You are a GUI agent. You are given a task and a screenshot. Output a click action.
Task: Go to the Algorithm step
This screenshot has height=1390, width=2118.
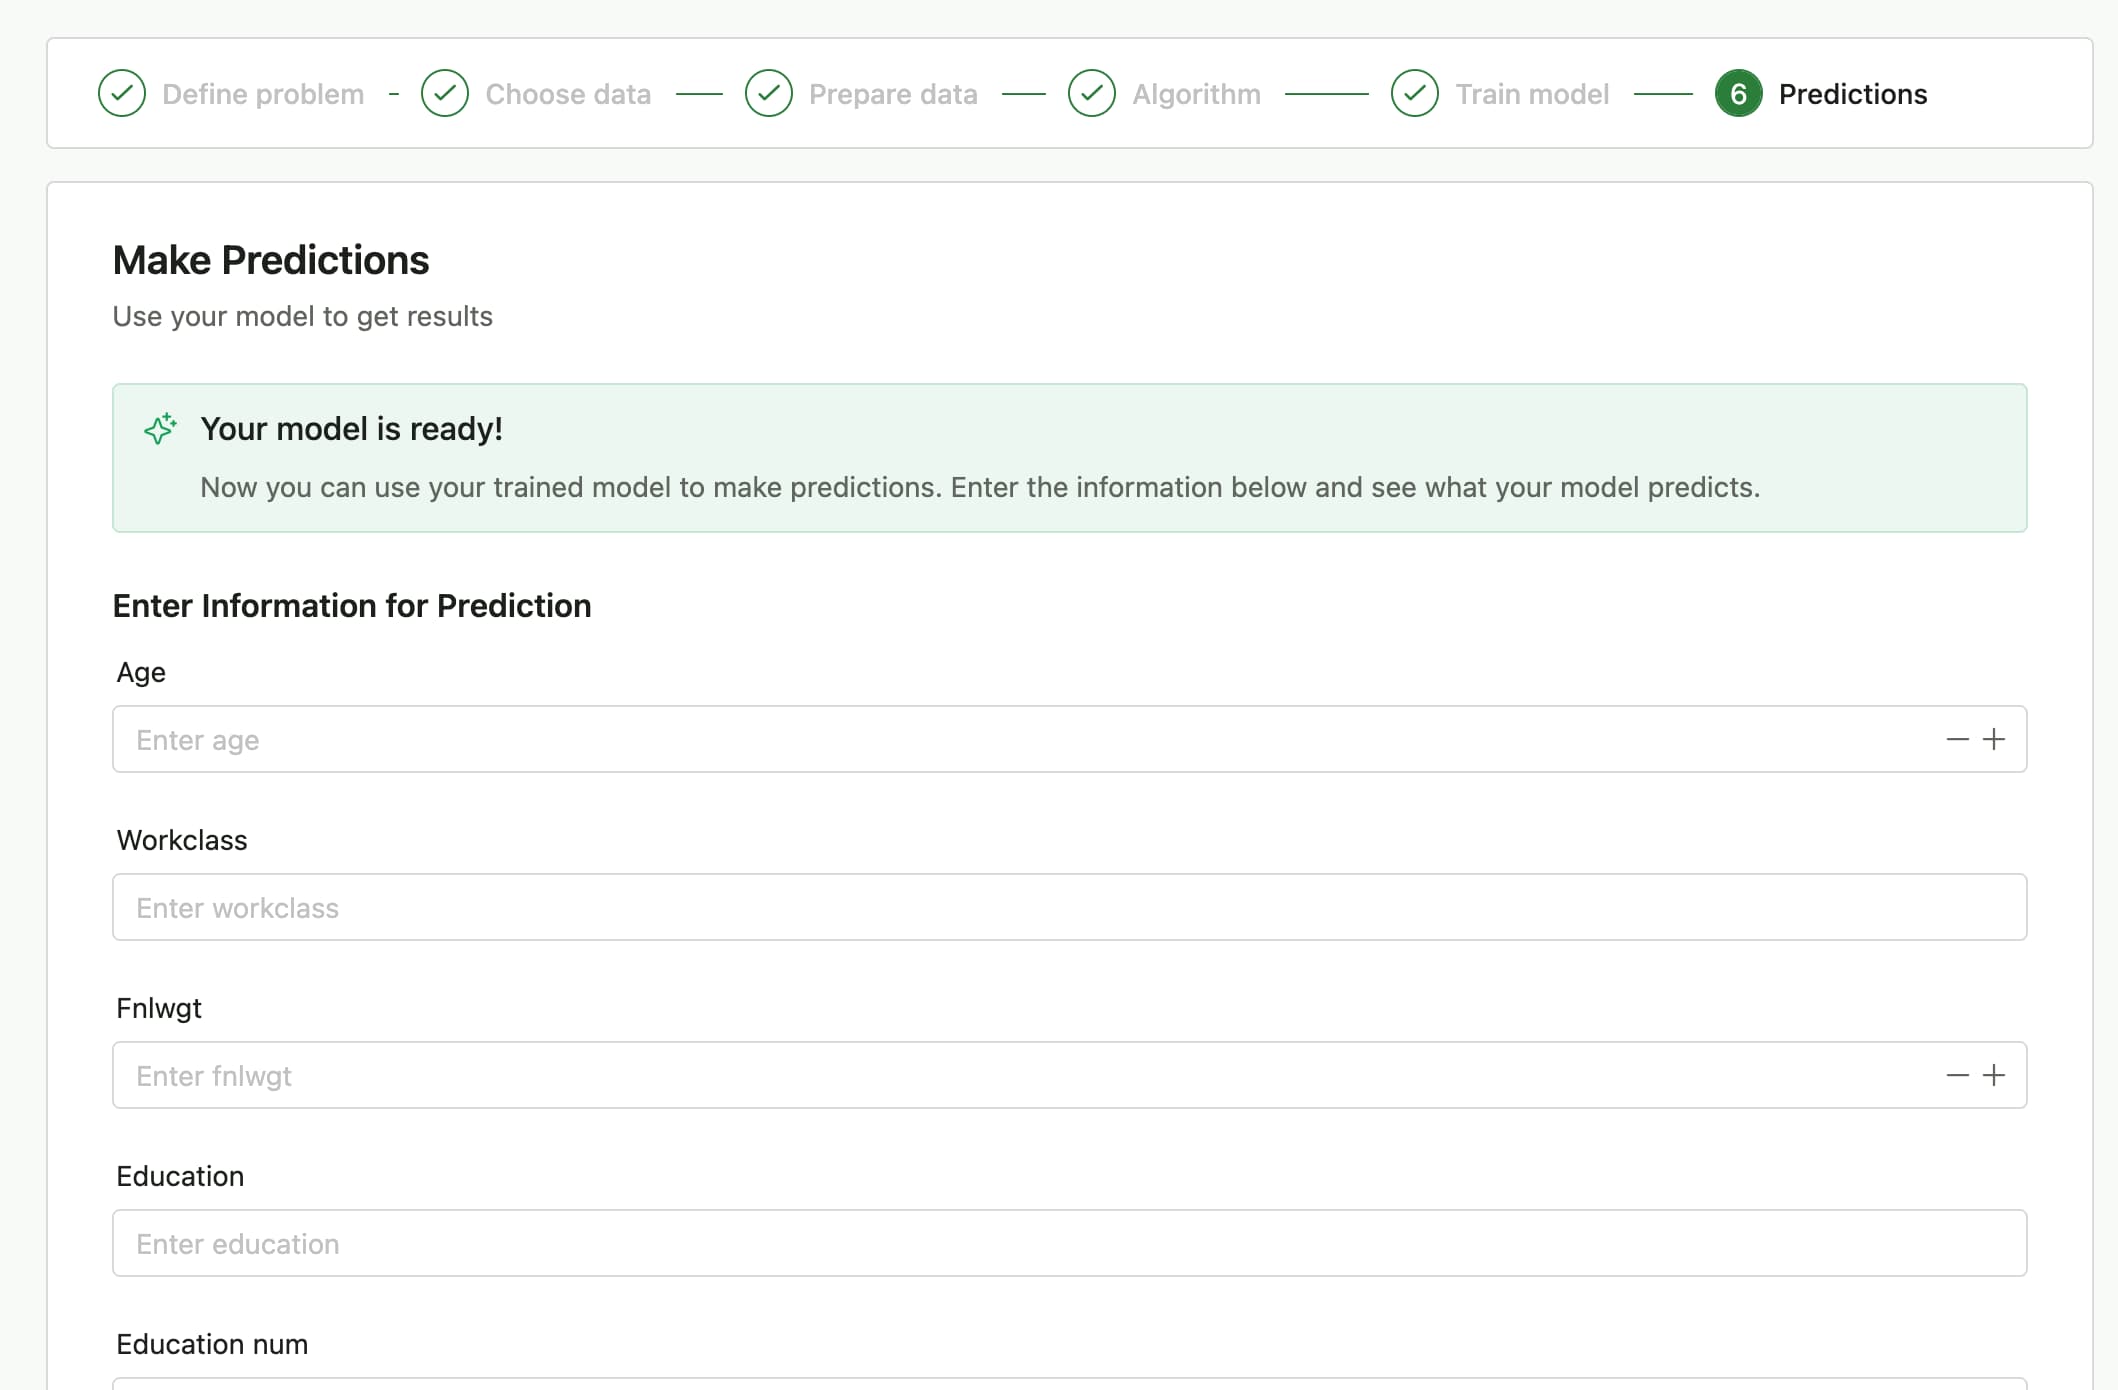tap(1196, 94)
